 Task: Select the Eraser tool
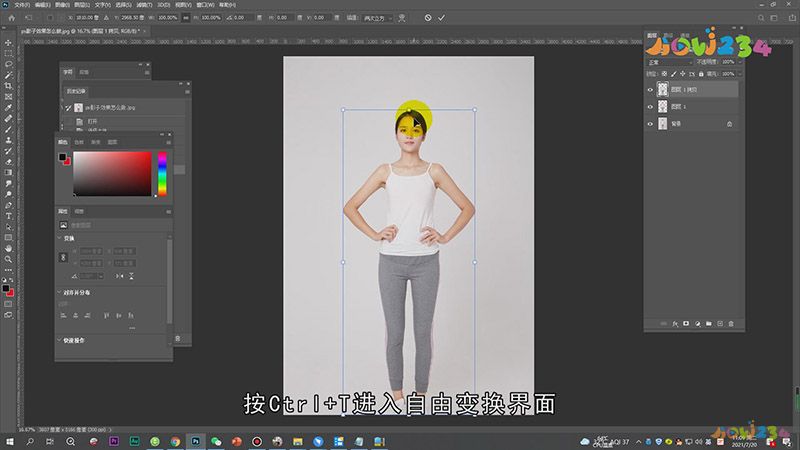(x=8, y=162)
